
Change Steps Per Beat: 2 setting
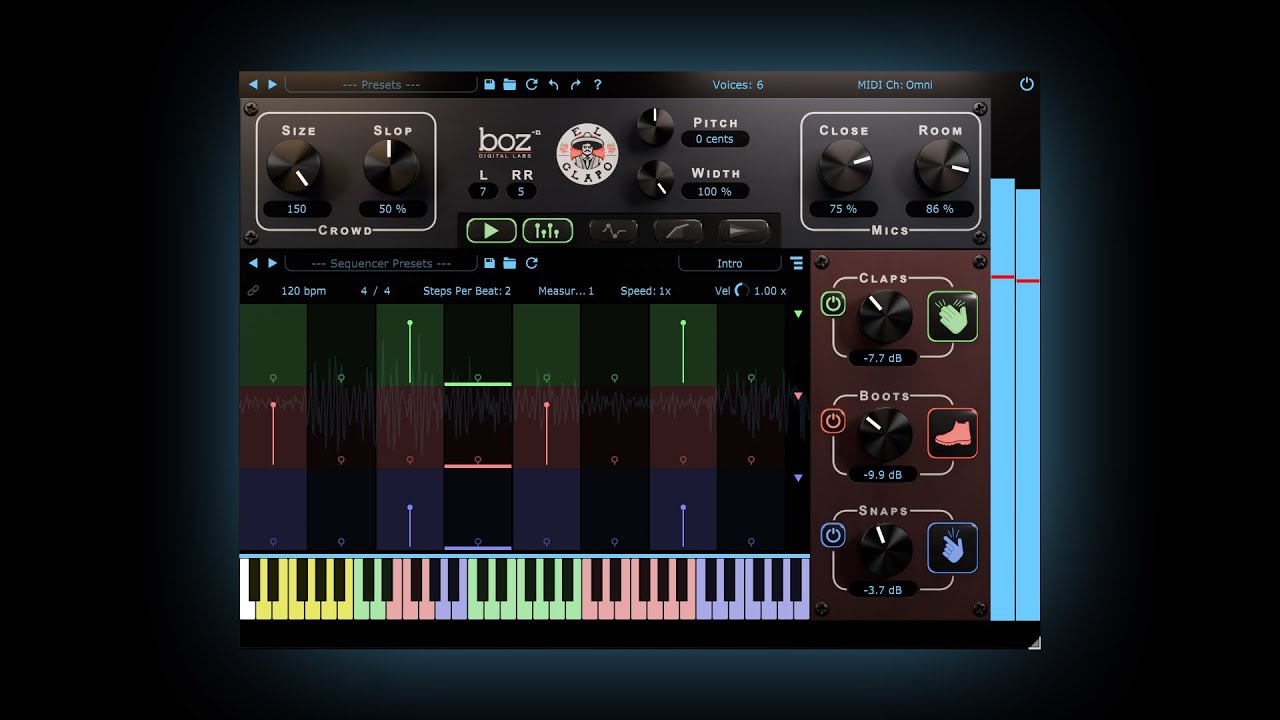pyautogui.click(x=467, y=291)
